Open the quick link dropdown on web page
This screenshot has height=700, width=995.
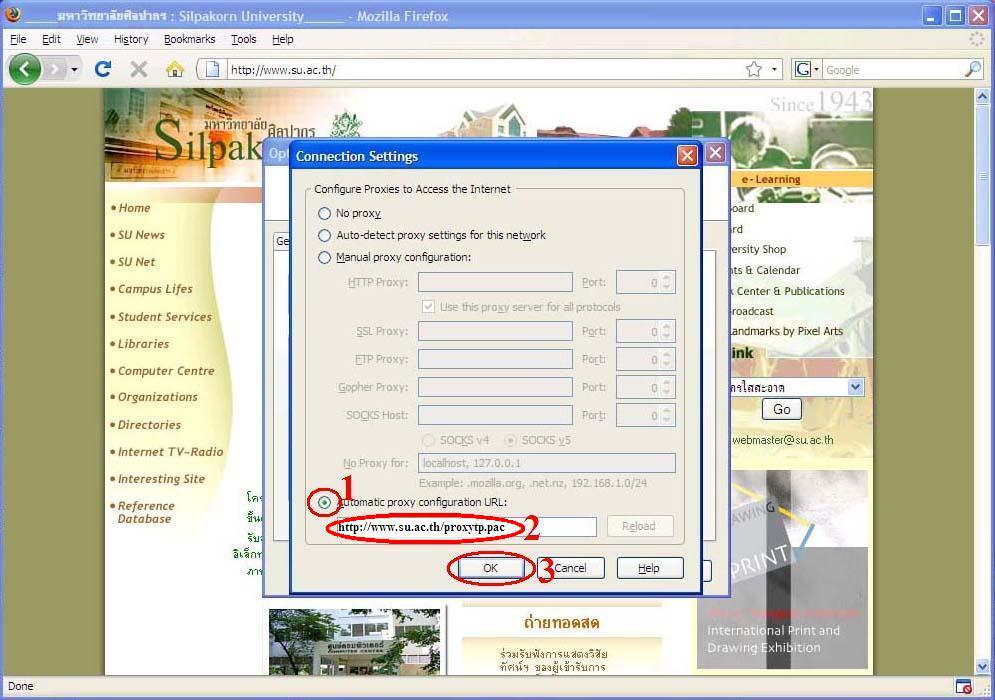pyautogui.click(x=855, y=386)
